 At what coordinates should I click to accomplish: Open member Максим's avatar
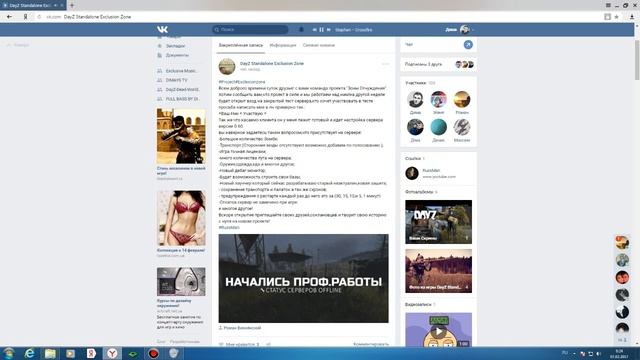462,127
